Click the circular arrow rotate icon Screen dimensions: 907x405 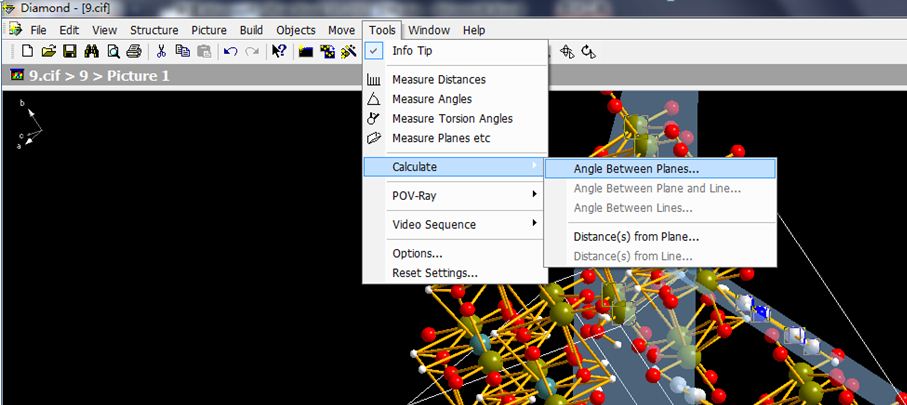tap(589, 52)
